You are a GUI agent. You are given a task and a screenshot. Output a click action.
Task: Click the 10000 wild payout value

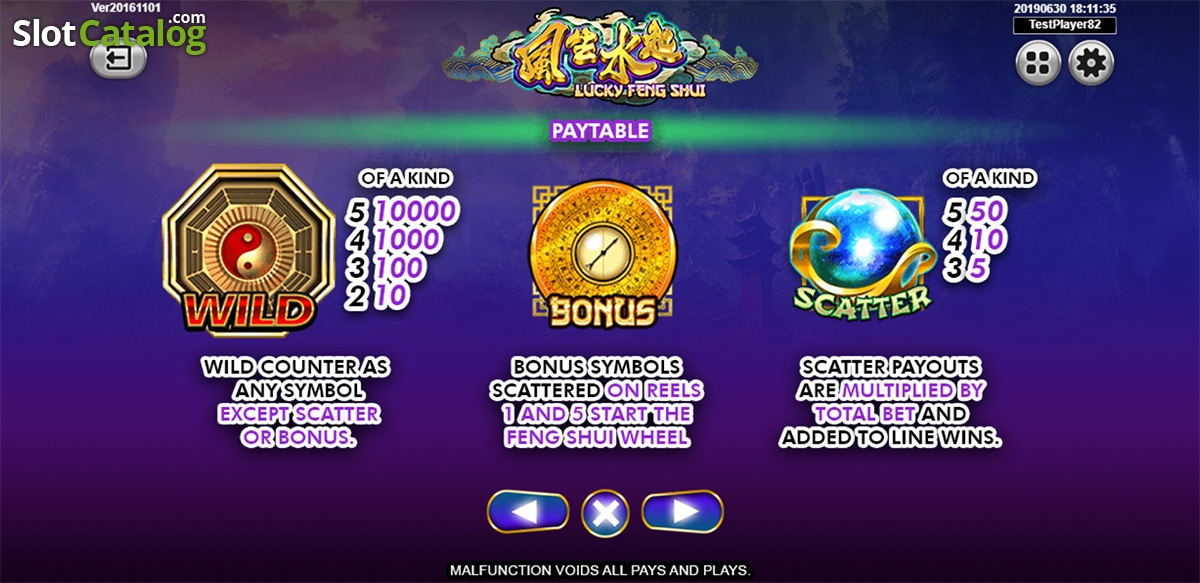point(417,211)
